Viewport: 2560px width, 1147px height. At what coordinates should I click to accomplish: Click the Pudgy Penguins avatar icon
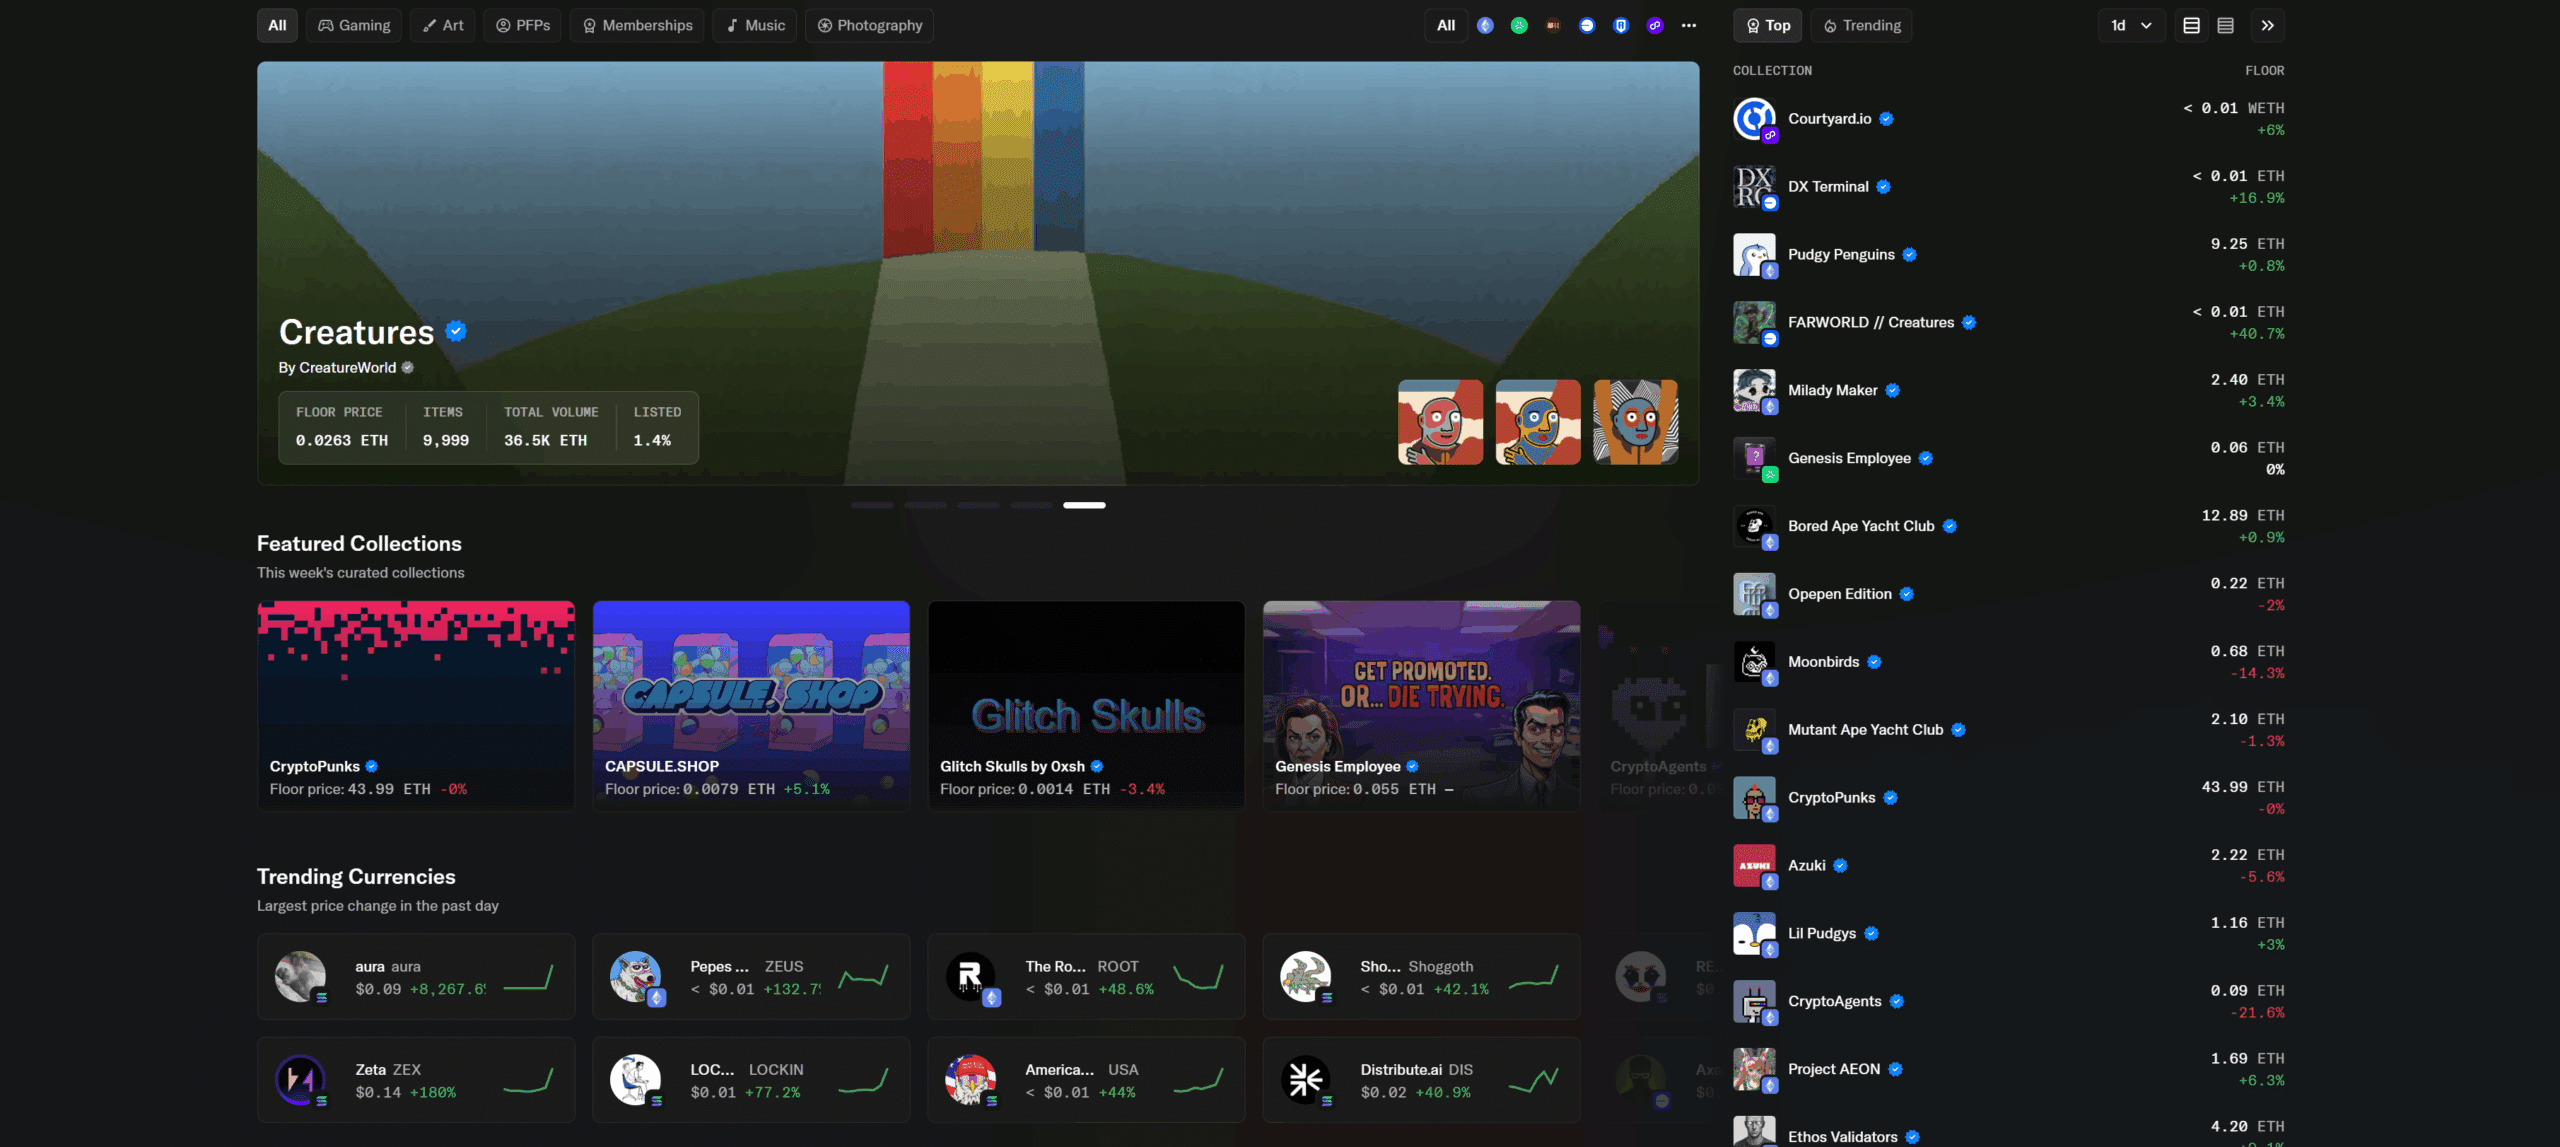point(1754,255)
